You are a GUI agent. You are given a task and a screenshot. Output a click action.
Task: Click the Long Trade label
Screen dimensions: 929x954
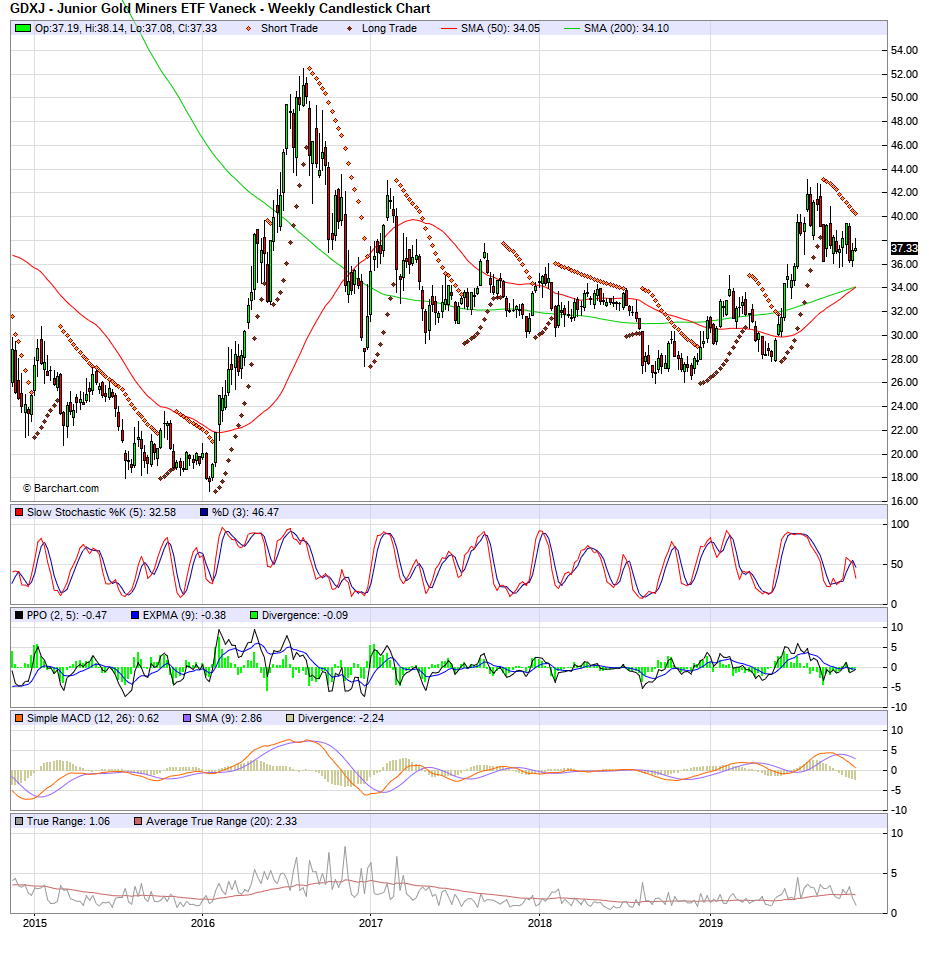389,29
